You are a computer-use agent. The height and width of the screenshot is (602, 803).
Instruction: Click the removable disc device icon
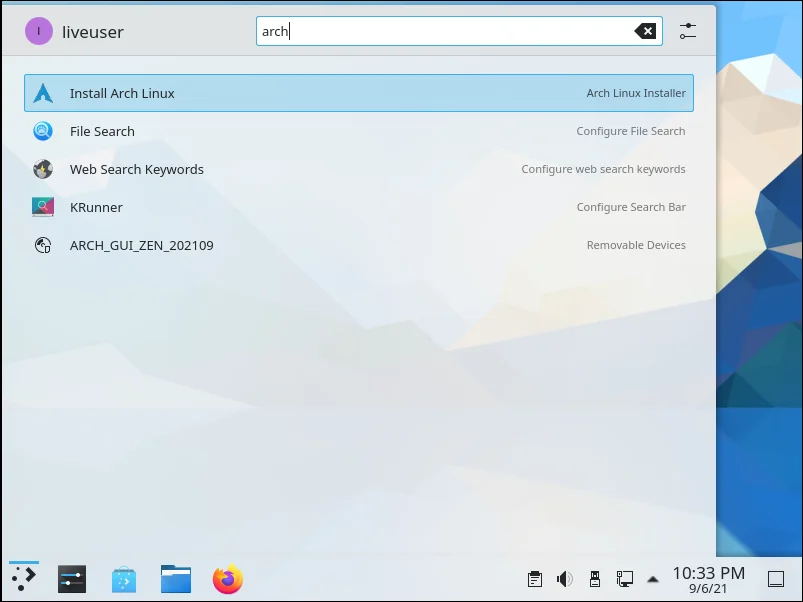coord(43,245)
